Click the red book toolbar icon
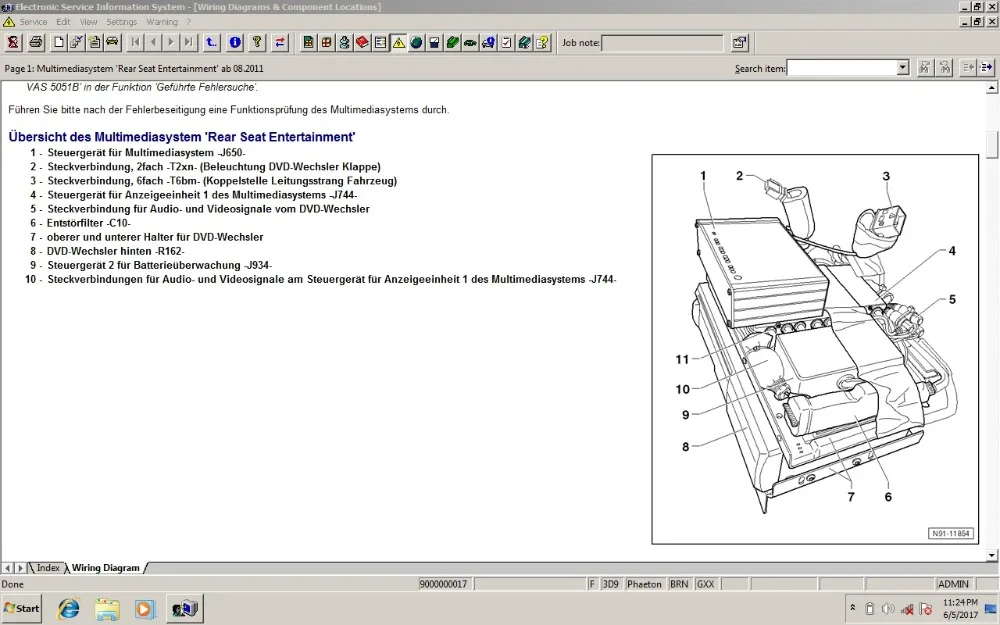Viewport: 1000px width, 625px height. [x=362, y=43]
